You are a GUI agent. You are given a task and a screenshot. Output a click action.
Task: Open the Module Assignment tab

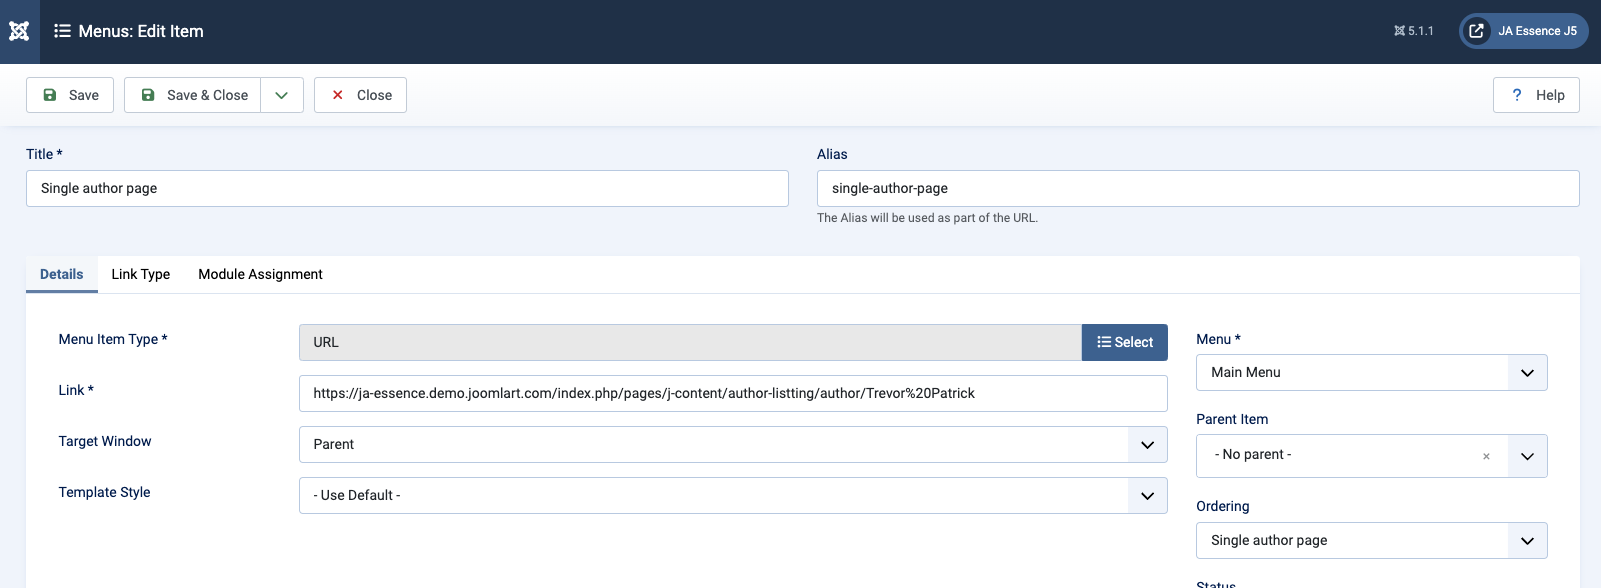point(260,274)
